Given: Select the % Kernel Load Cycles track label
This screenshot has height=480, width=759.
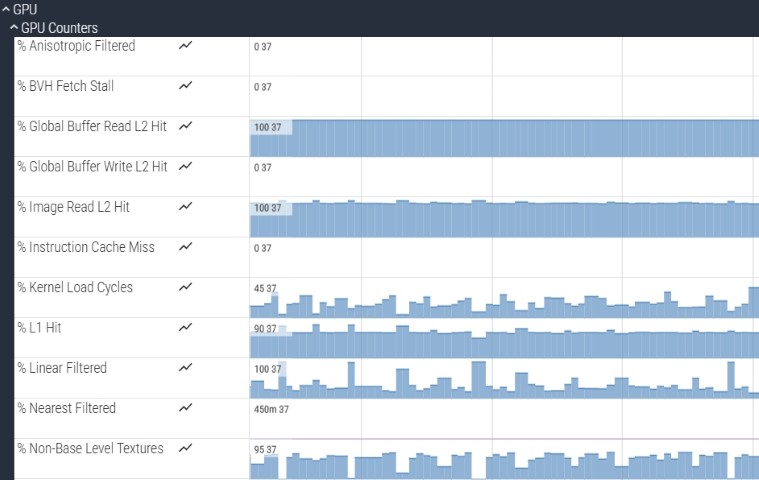Looking at the screenshot, I should pyautogui.click(x=75, y=287).
